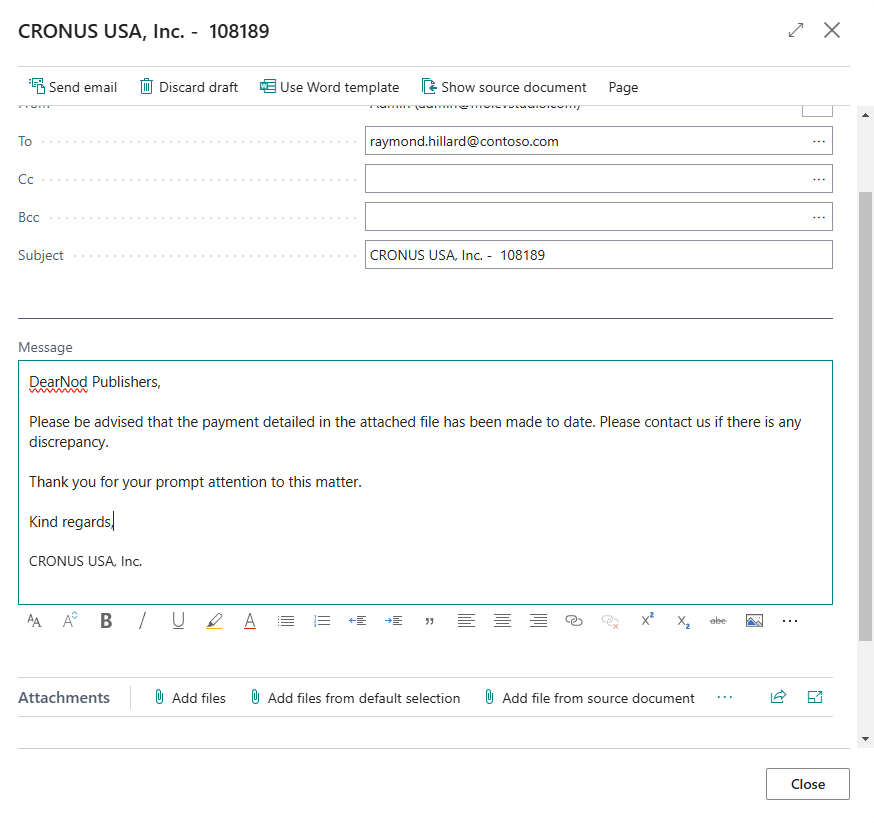Insert a numbered list into the message
Image resolution: width=874 pixels, height=823 pixels.
click(x=322, y=620)
